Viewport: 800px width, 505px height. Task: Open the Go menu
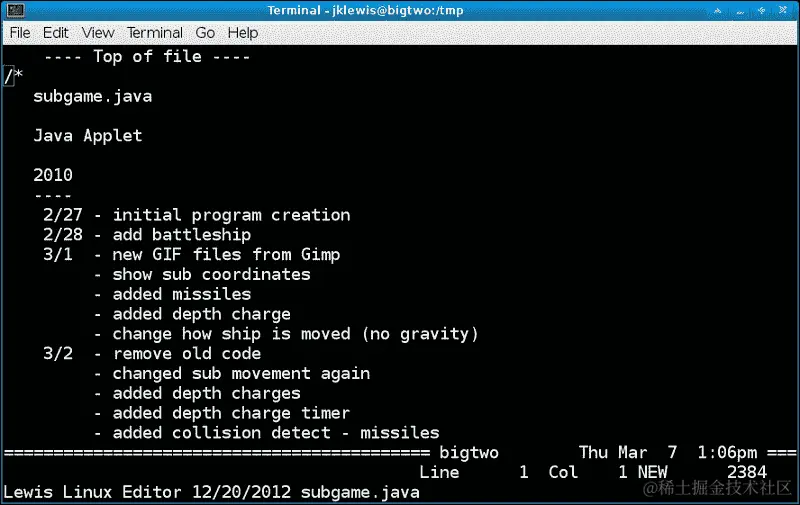coord(205,33)
